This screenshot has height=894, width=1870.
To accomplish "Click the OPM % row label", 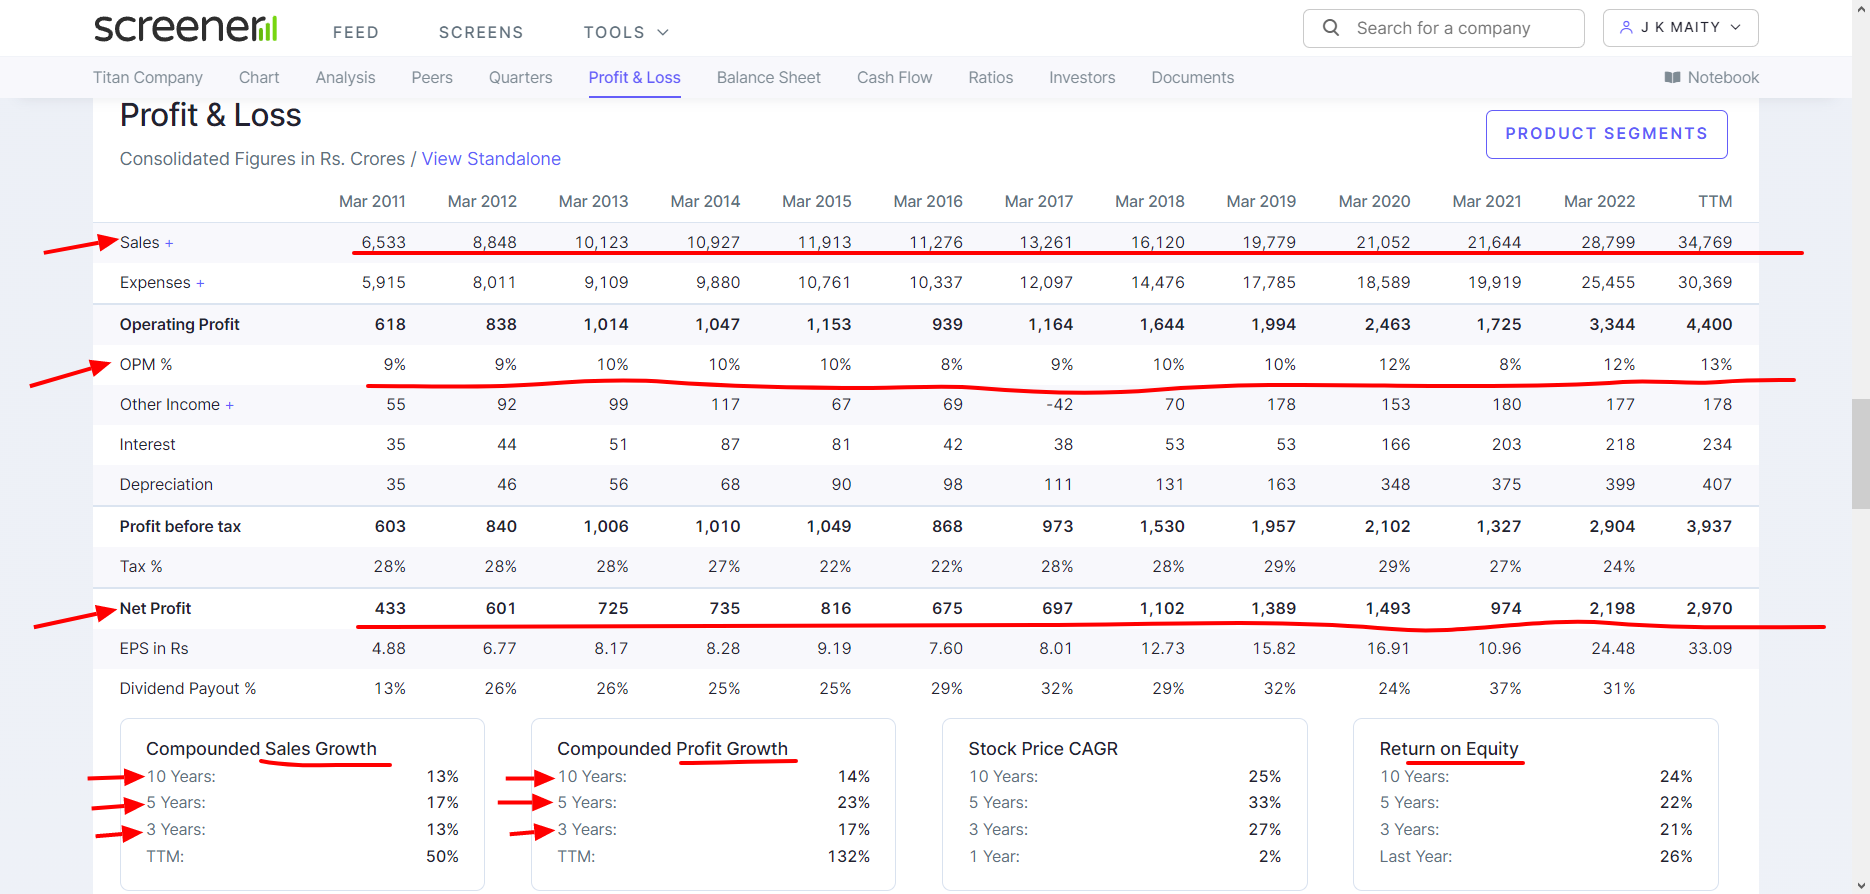I will [x=146, y=364].
